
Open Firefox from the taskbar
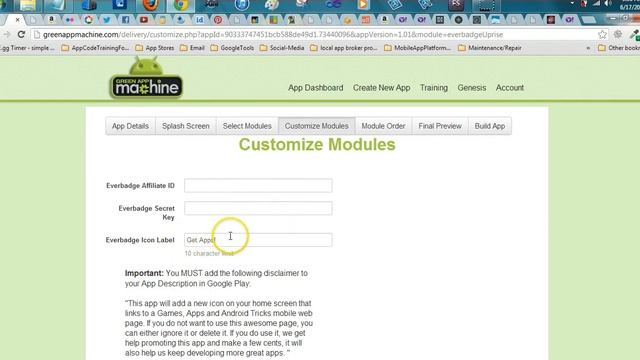coord(151,5)
